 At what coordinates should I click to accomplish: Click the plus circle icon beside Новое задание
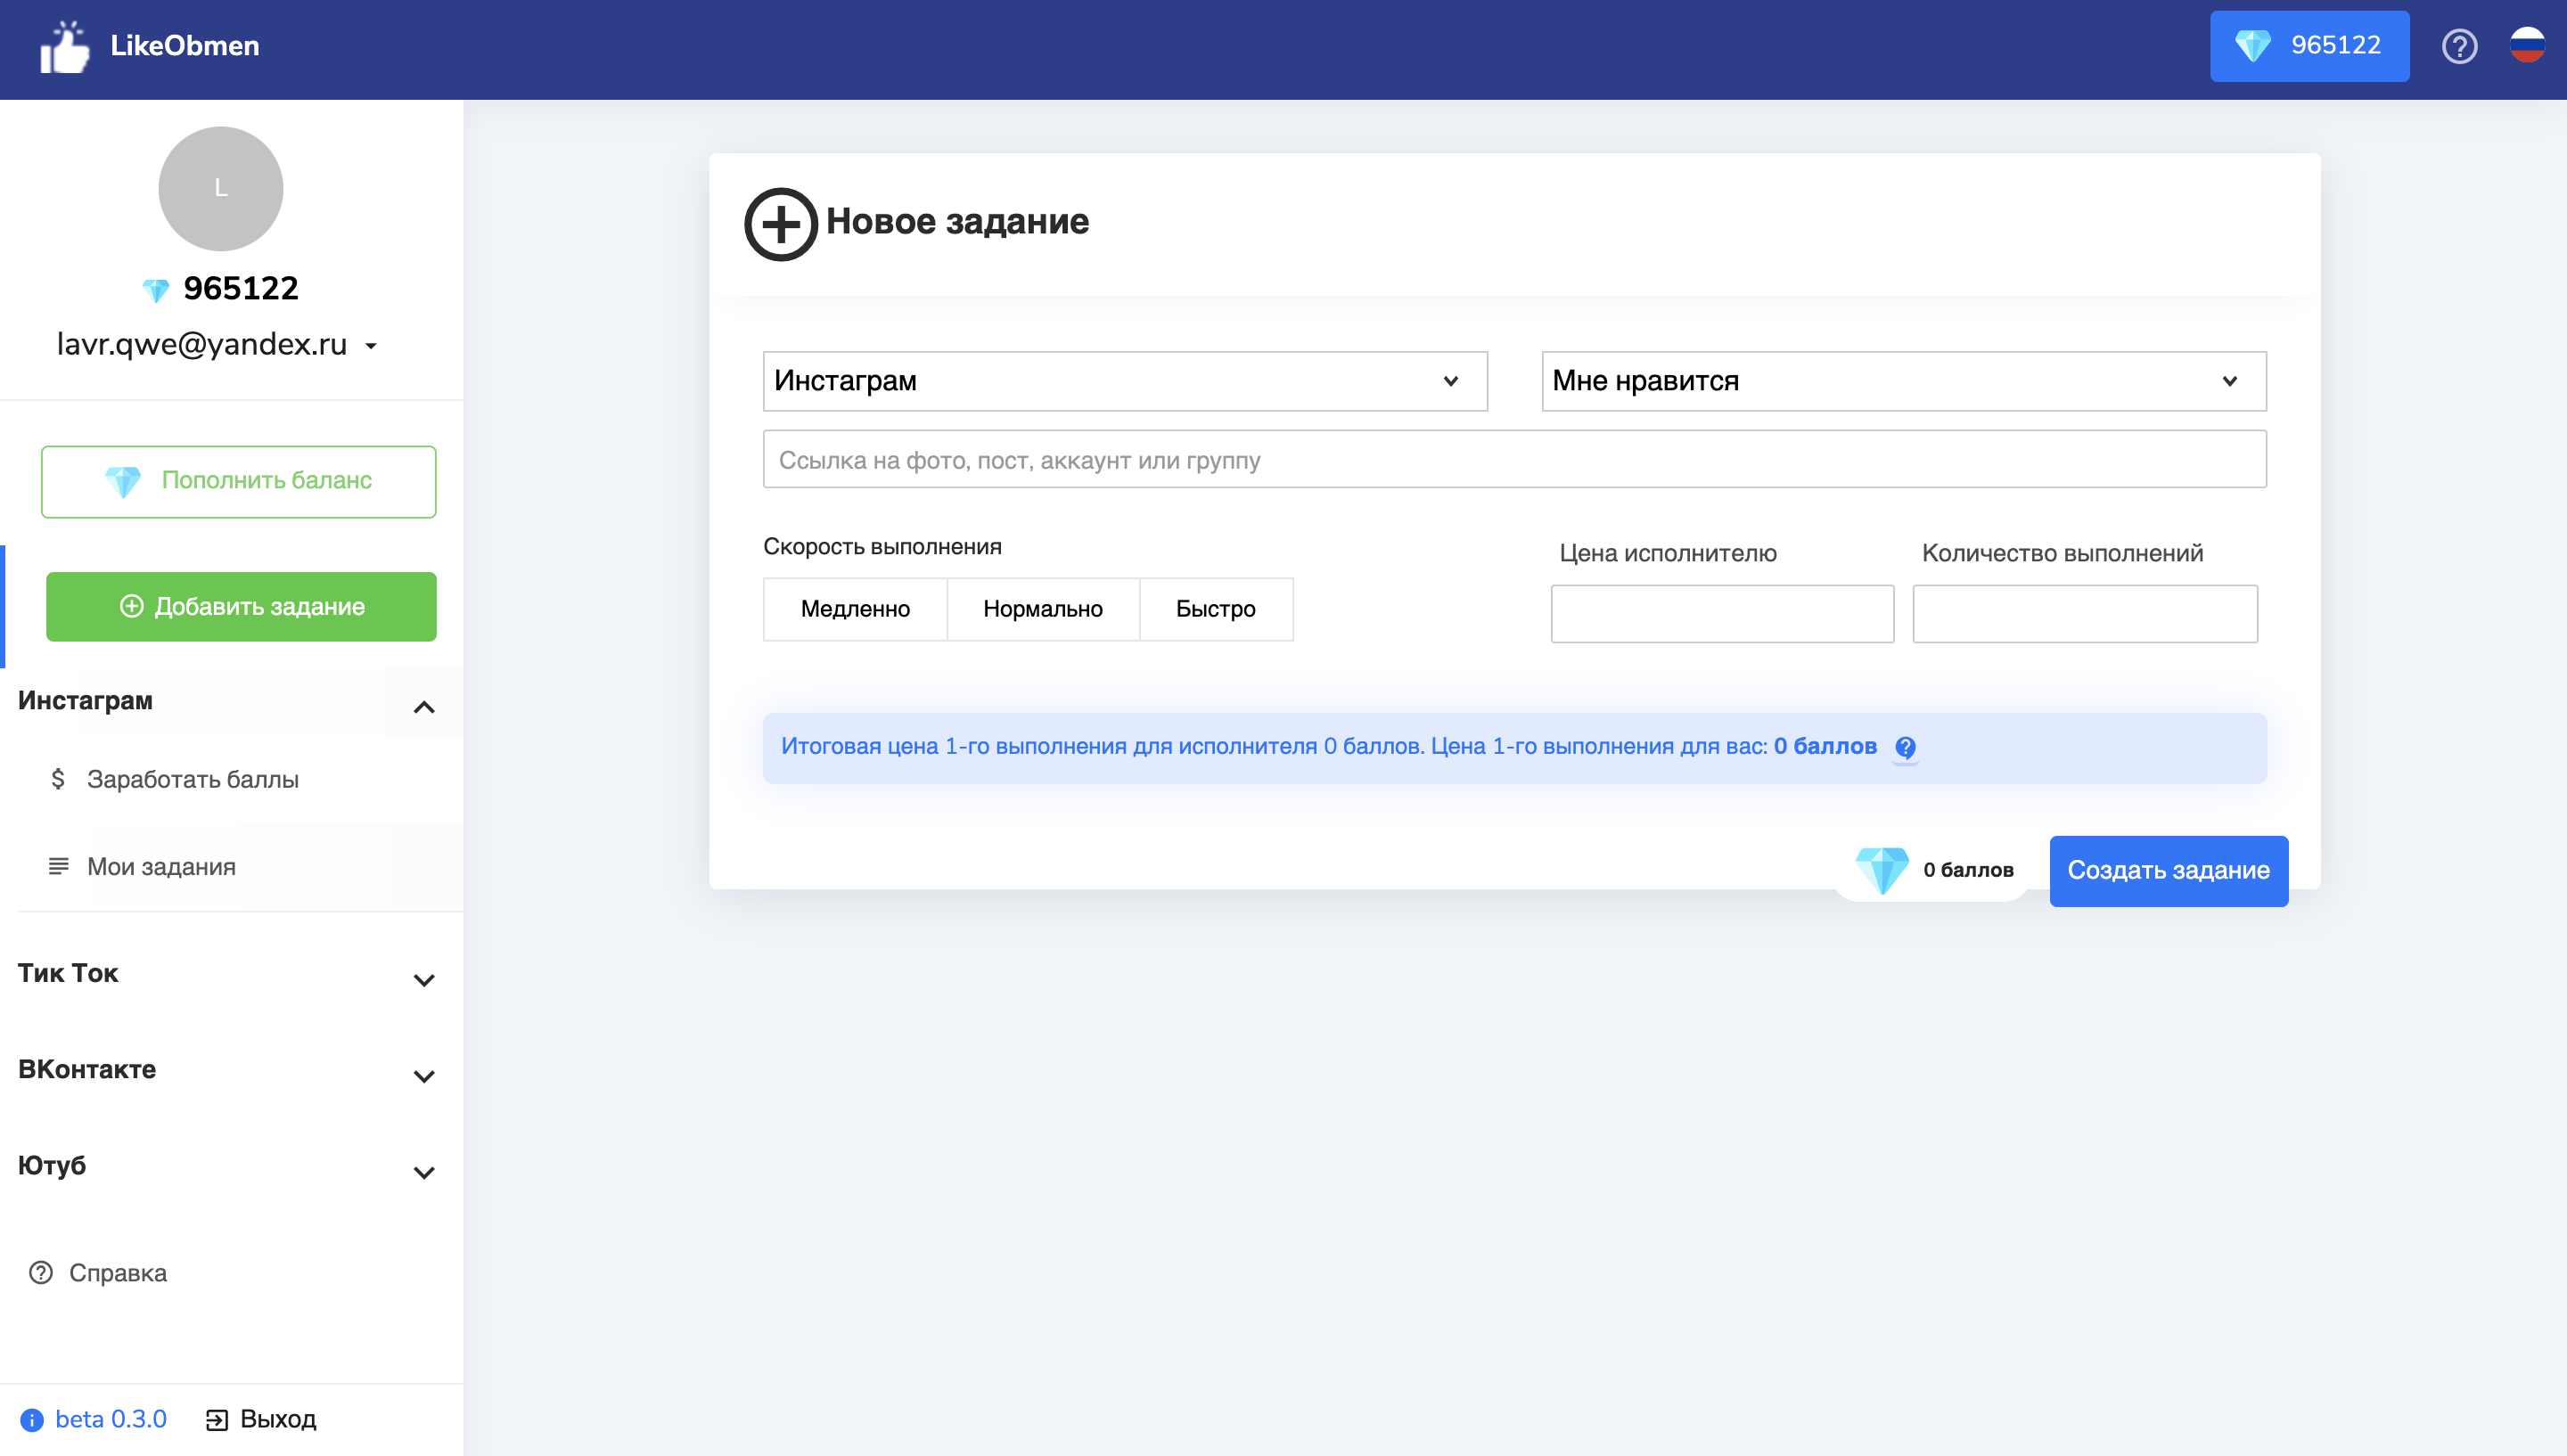click(x=780, y=224)
